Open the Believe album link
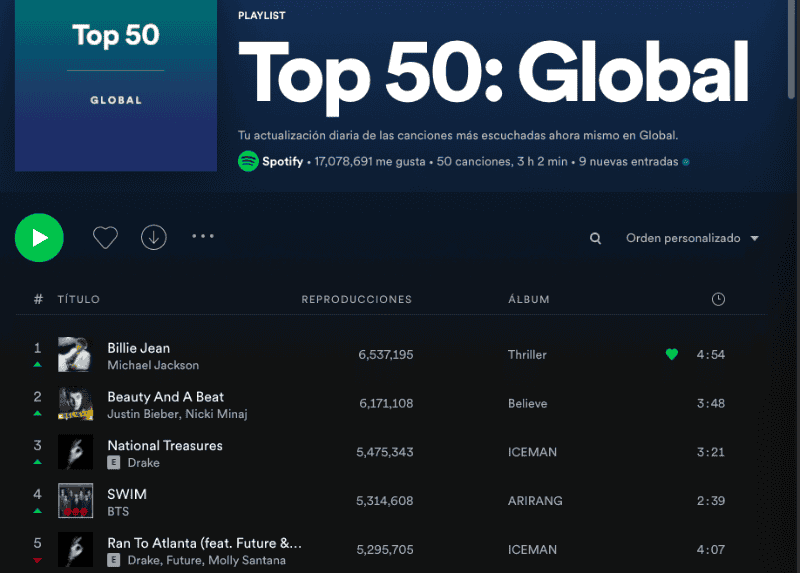 [x=528, y=404]
